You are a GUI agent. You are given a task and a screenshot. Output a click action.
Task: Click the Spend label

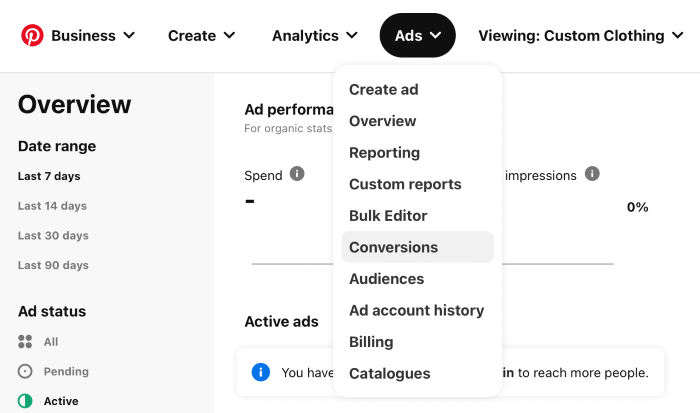[x=263, y=175]
